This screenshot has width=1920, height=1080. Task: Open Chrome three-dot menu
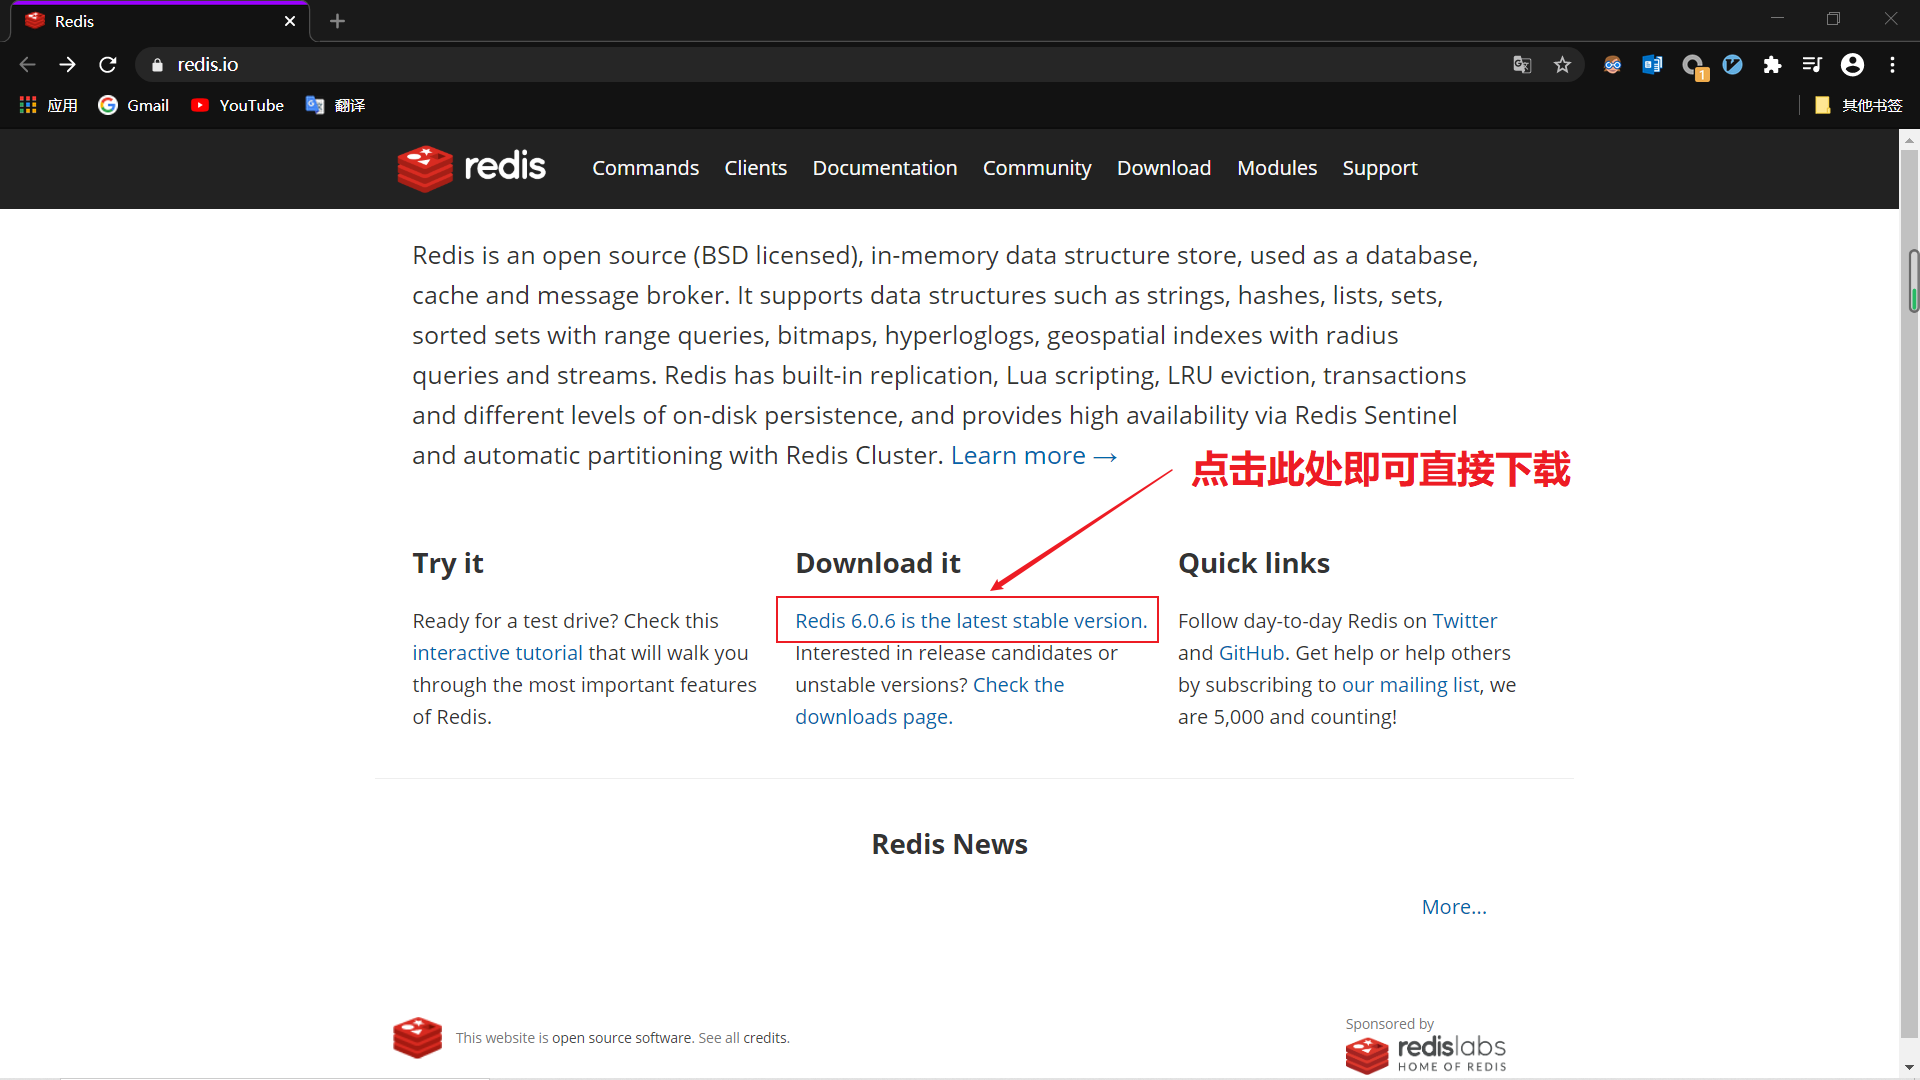1892,65
